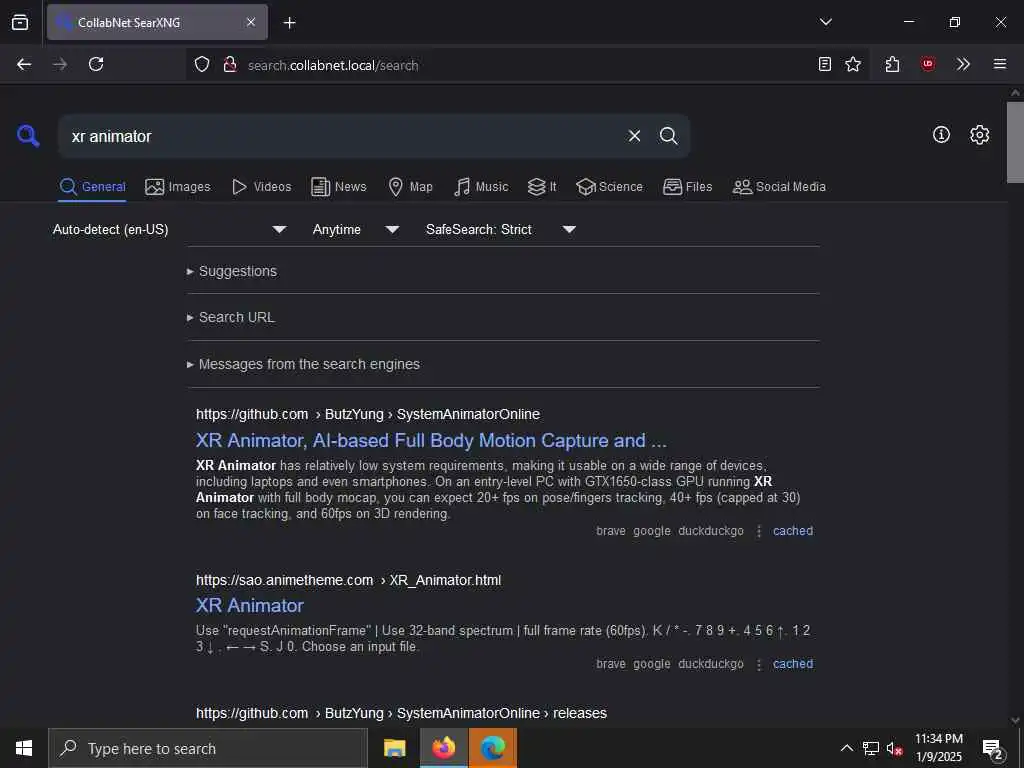Open more options dots for animetheme result
The width and height of the screenshot is (1024, 768).
[x=759, y=664]
